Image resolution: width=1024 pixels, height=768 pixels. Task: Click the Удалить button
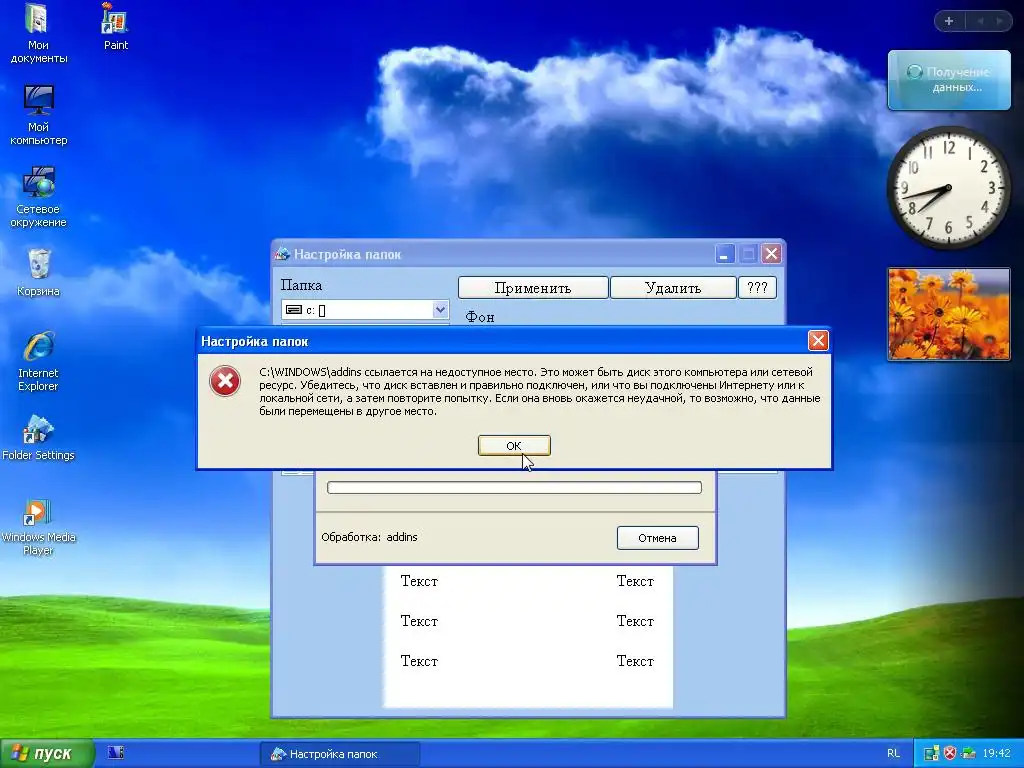coord(673,287)
